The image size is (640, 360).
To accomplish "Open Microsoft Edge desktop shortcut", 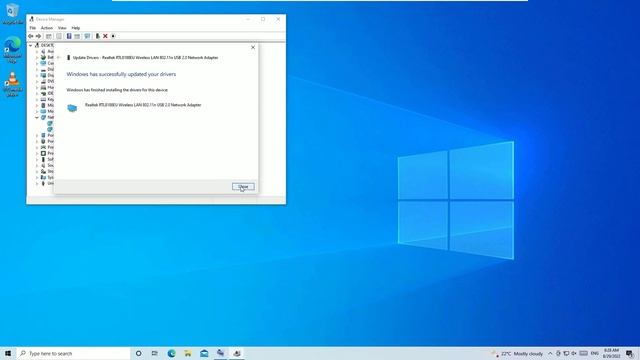I will pos(13,49).
